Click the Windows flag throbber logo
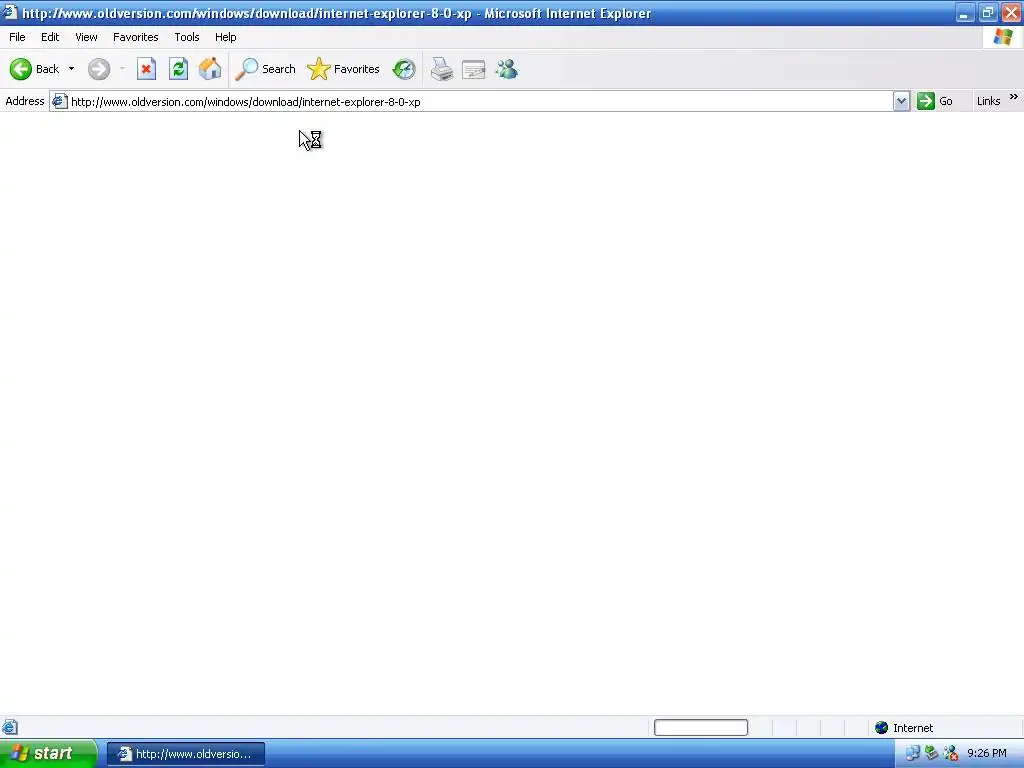 pyautogui.click(x=1003, y=37)
